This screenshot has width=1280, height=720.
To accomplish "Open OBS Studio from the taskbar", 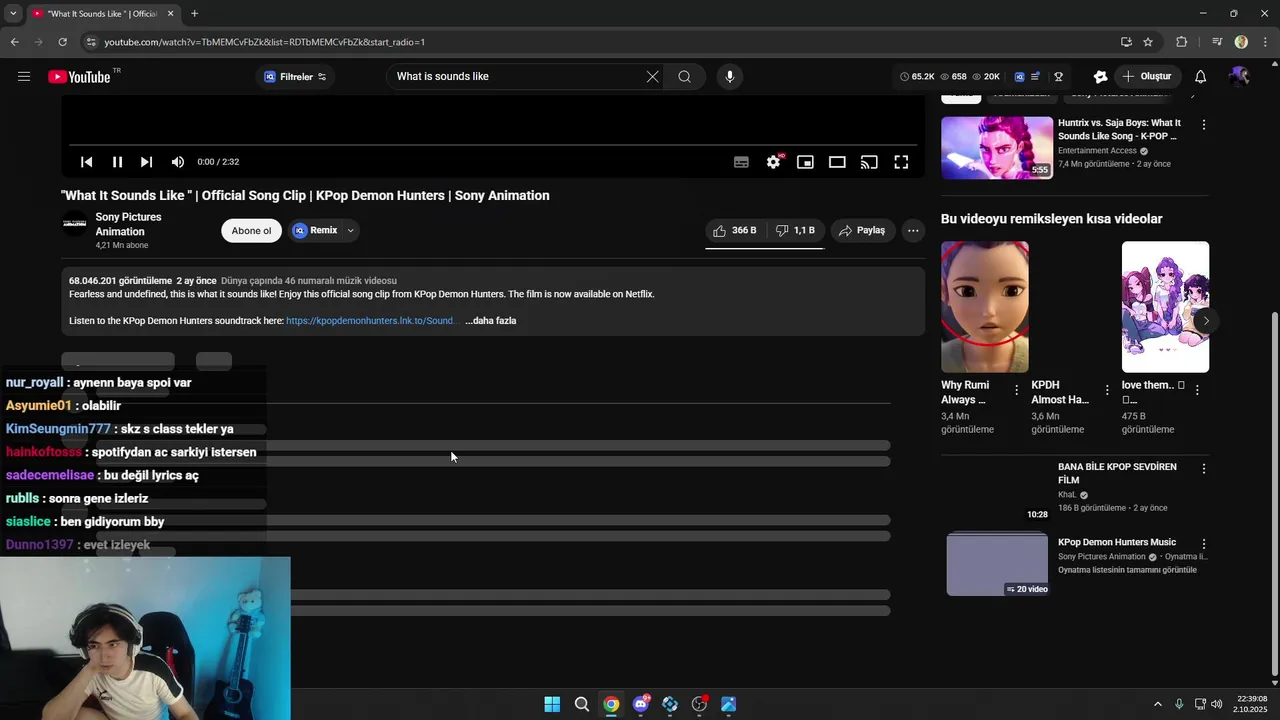I will [699, 704].
